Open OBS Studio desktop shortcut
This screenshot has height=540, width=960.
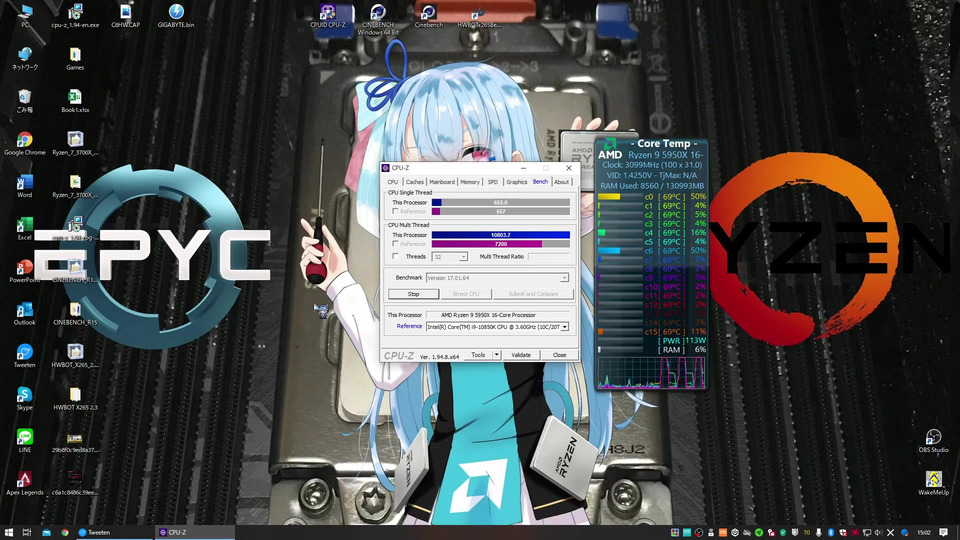tap(933, 440)
